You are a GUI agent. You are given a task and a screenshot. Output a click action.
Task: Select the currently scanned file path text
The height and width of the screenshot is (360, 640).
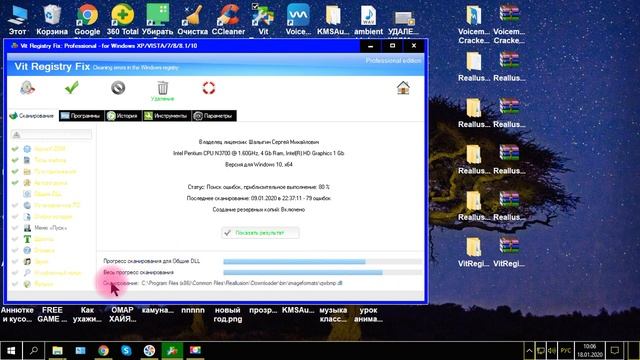coord(242,283)
